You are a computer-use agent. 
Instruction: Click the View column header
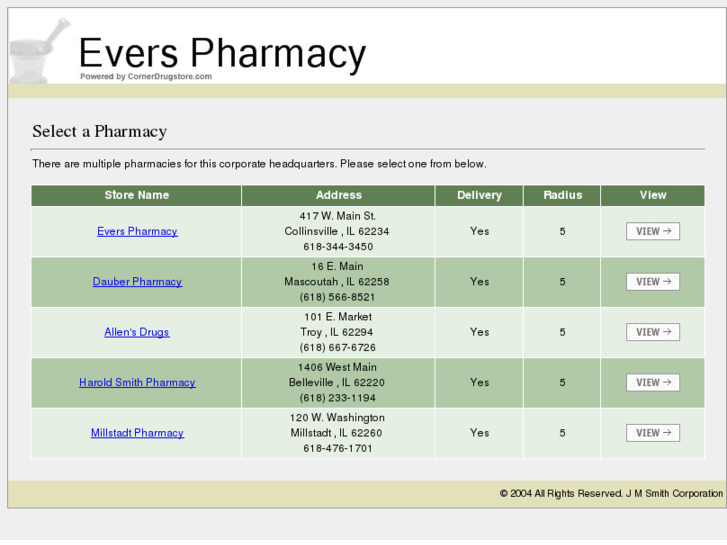point(653,195)
